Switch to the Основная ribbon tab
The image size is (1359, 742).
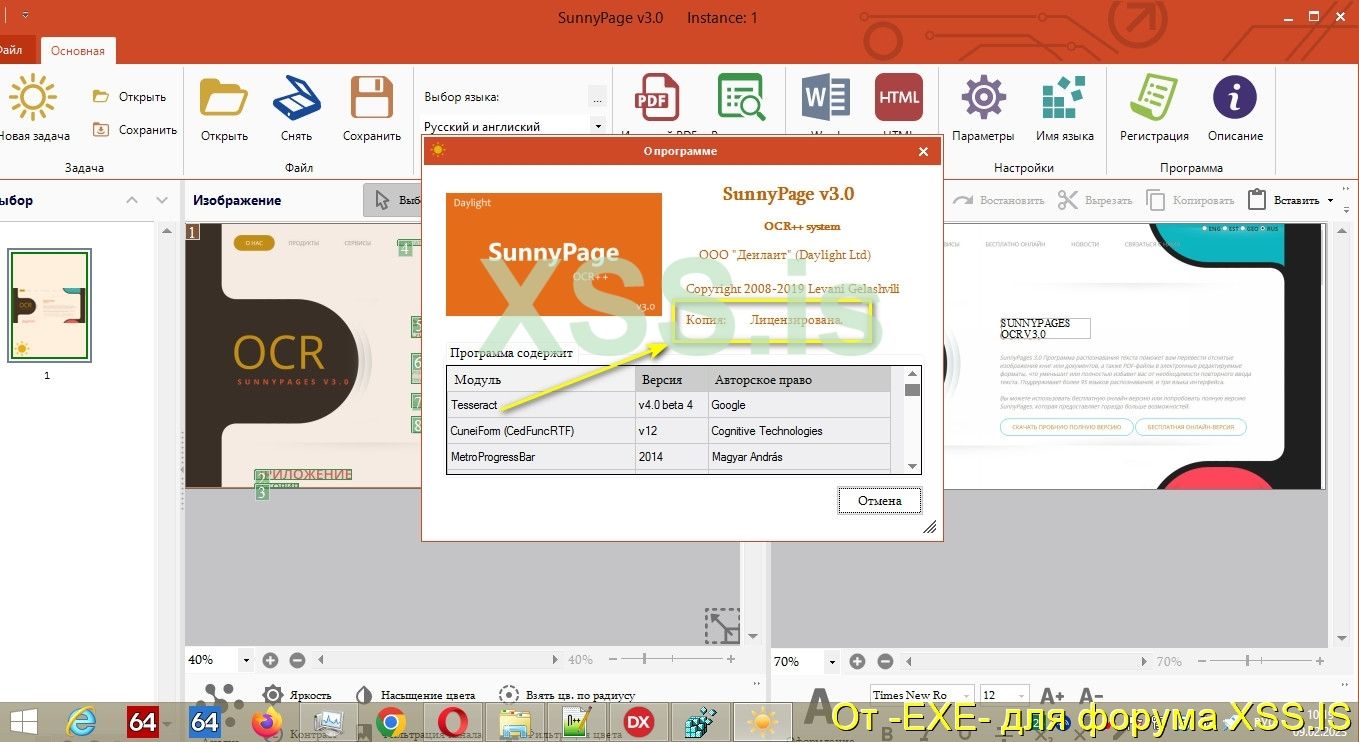[x=78, y=50]
